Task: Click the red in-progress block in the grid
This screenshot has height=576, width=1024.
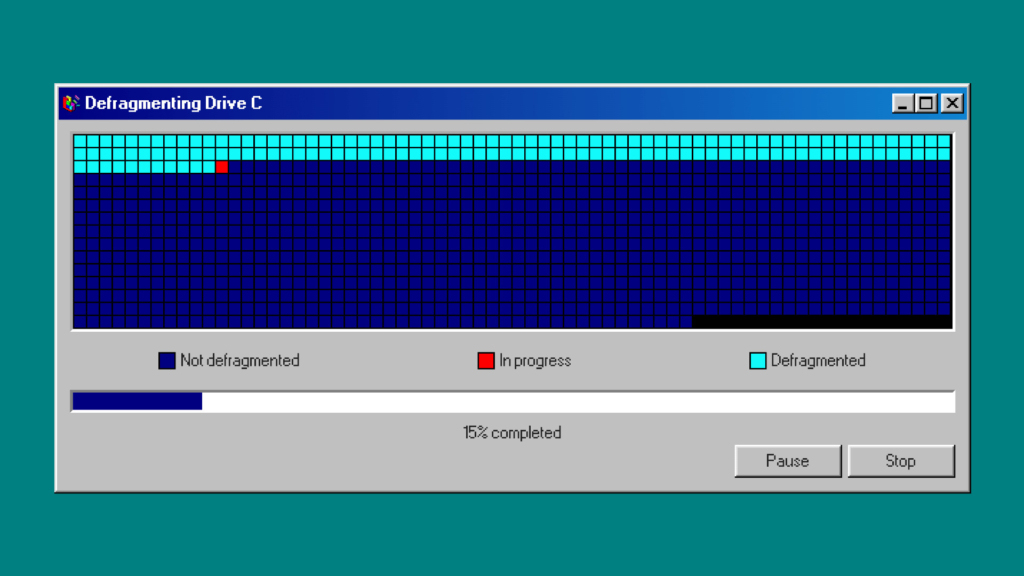Action: 221,167
